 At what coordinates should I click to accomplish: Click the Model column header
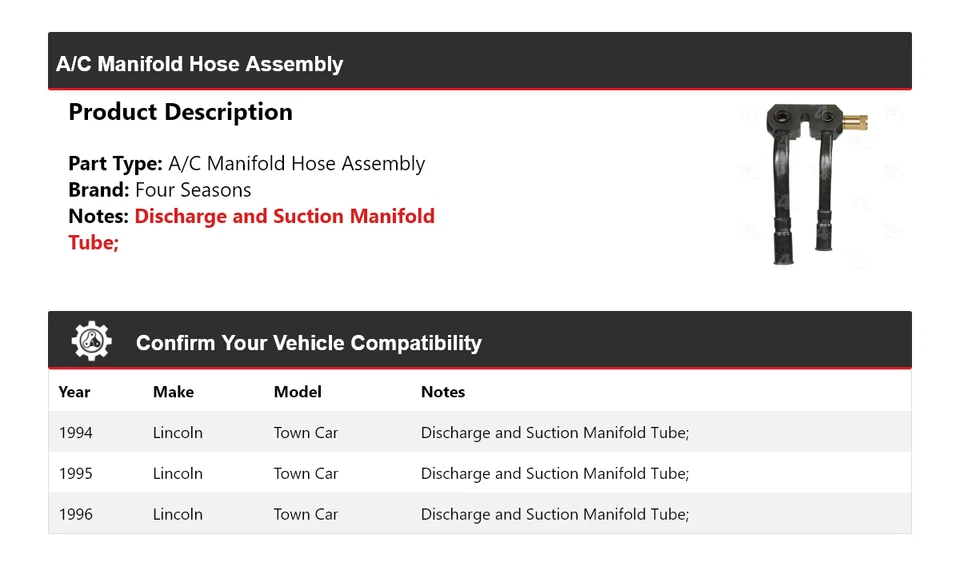pyautogui.click(x=297, y=392)
